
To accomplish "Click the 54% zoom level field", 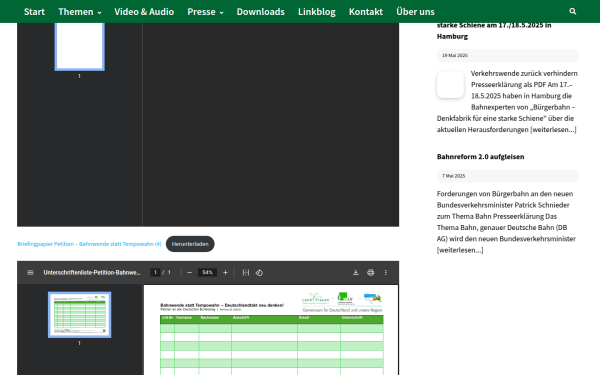I will click(x=207, y=272).
